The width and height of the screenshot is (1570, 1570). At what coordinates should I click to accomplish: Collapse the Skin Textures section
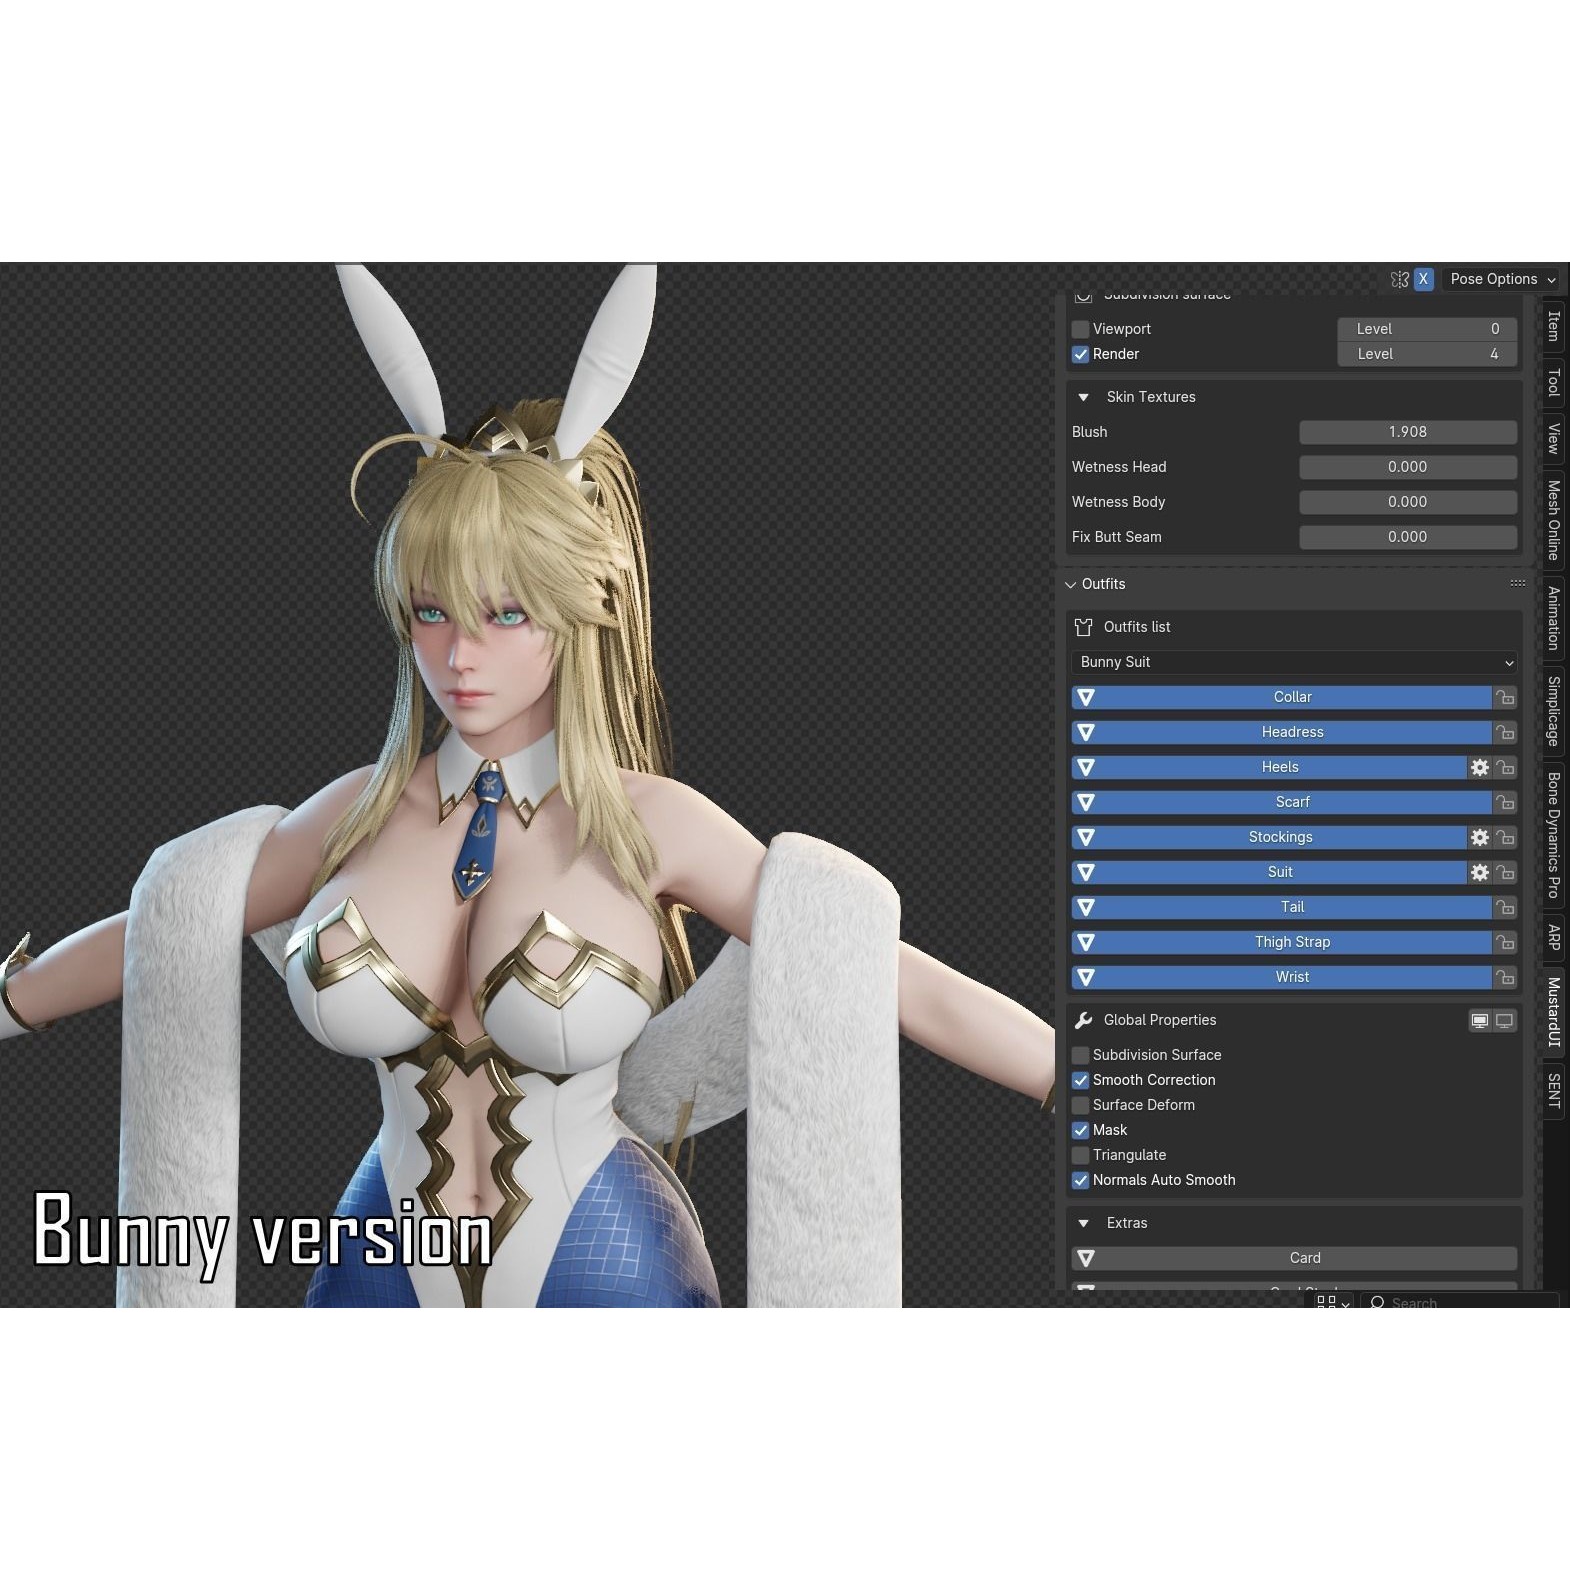pos(1083,397)
